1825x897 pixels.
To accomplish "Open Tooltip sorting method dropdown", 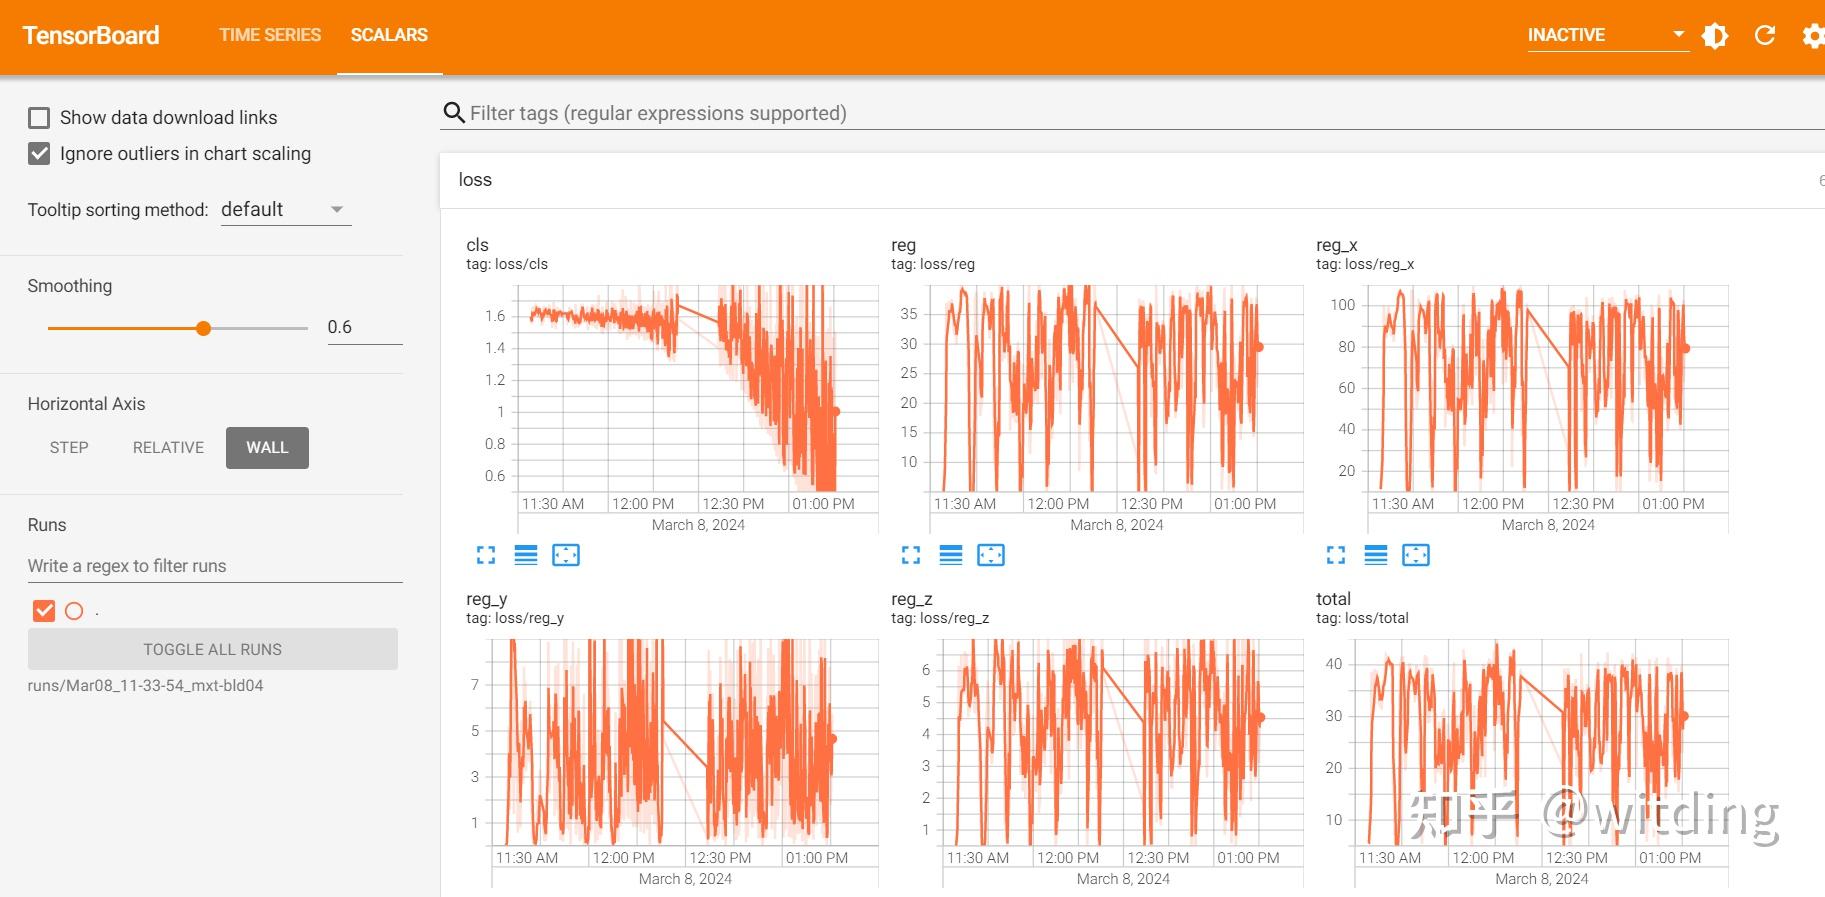I will coord(286,210).
